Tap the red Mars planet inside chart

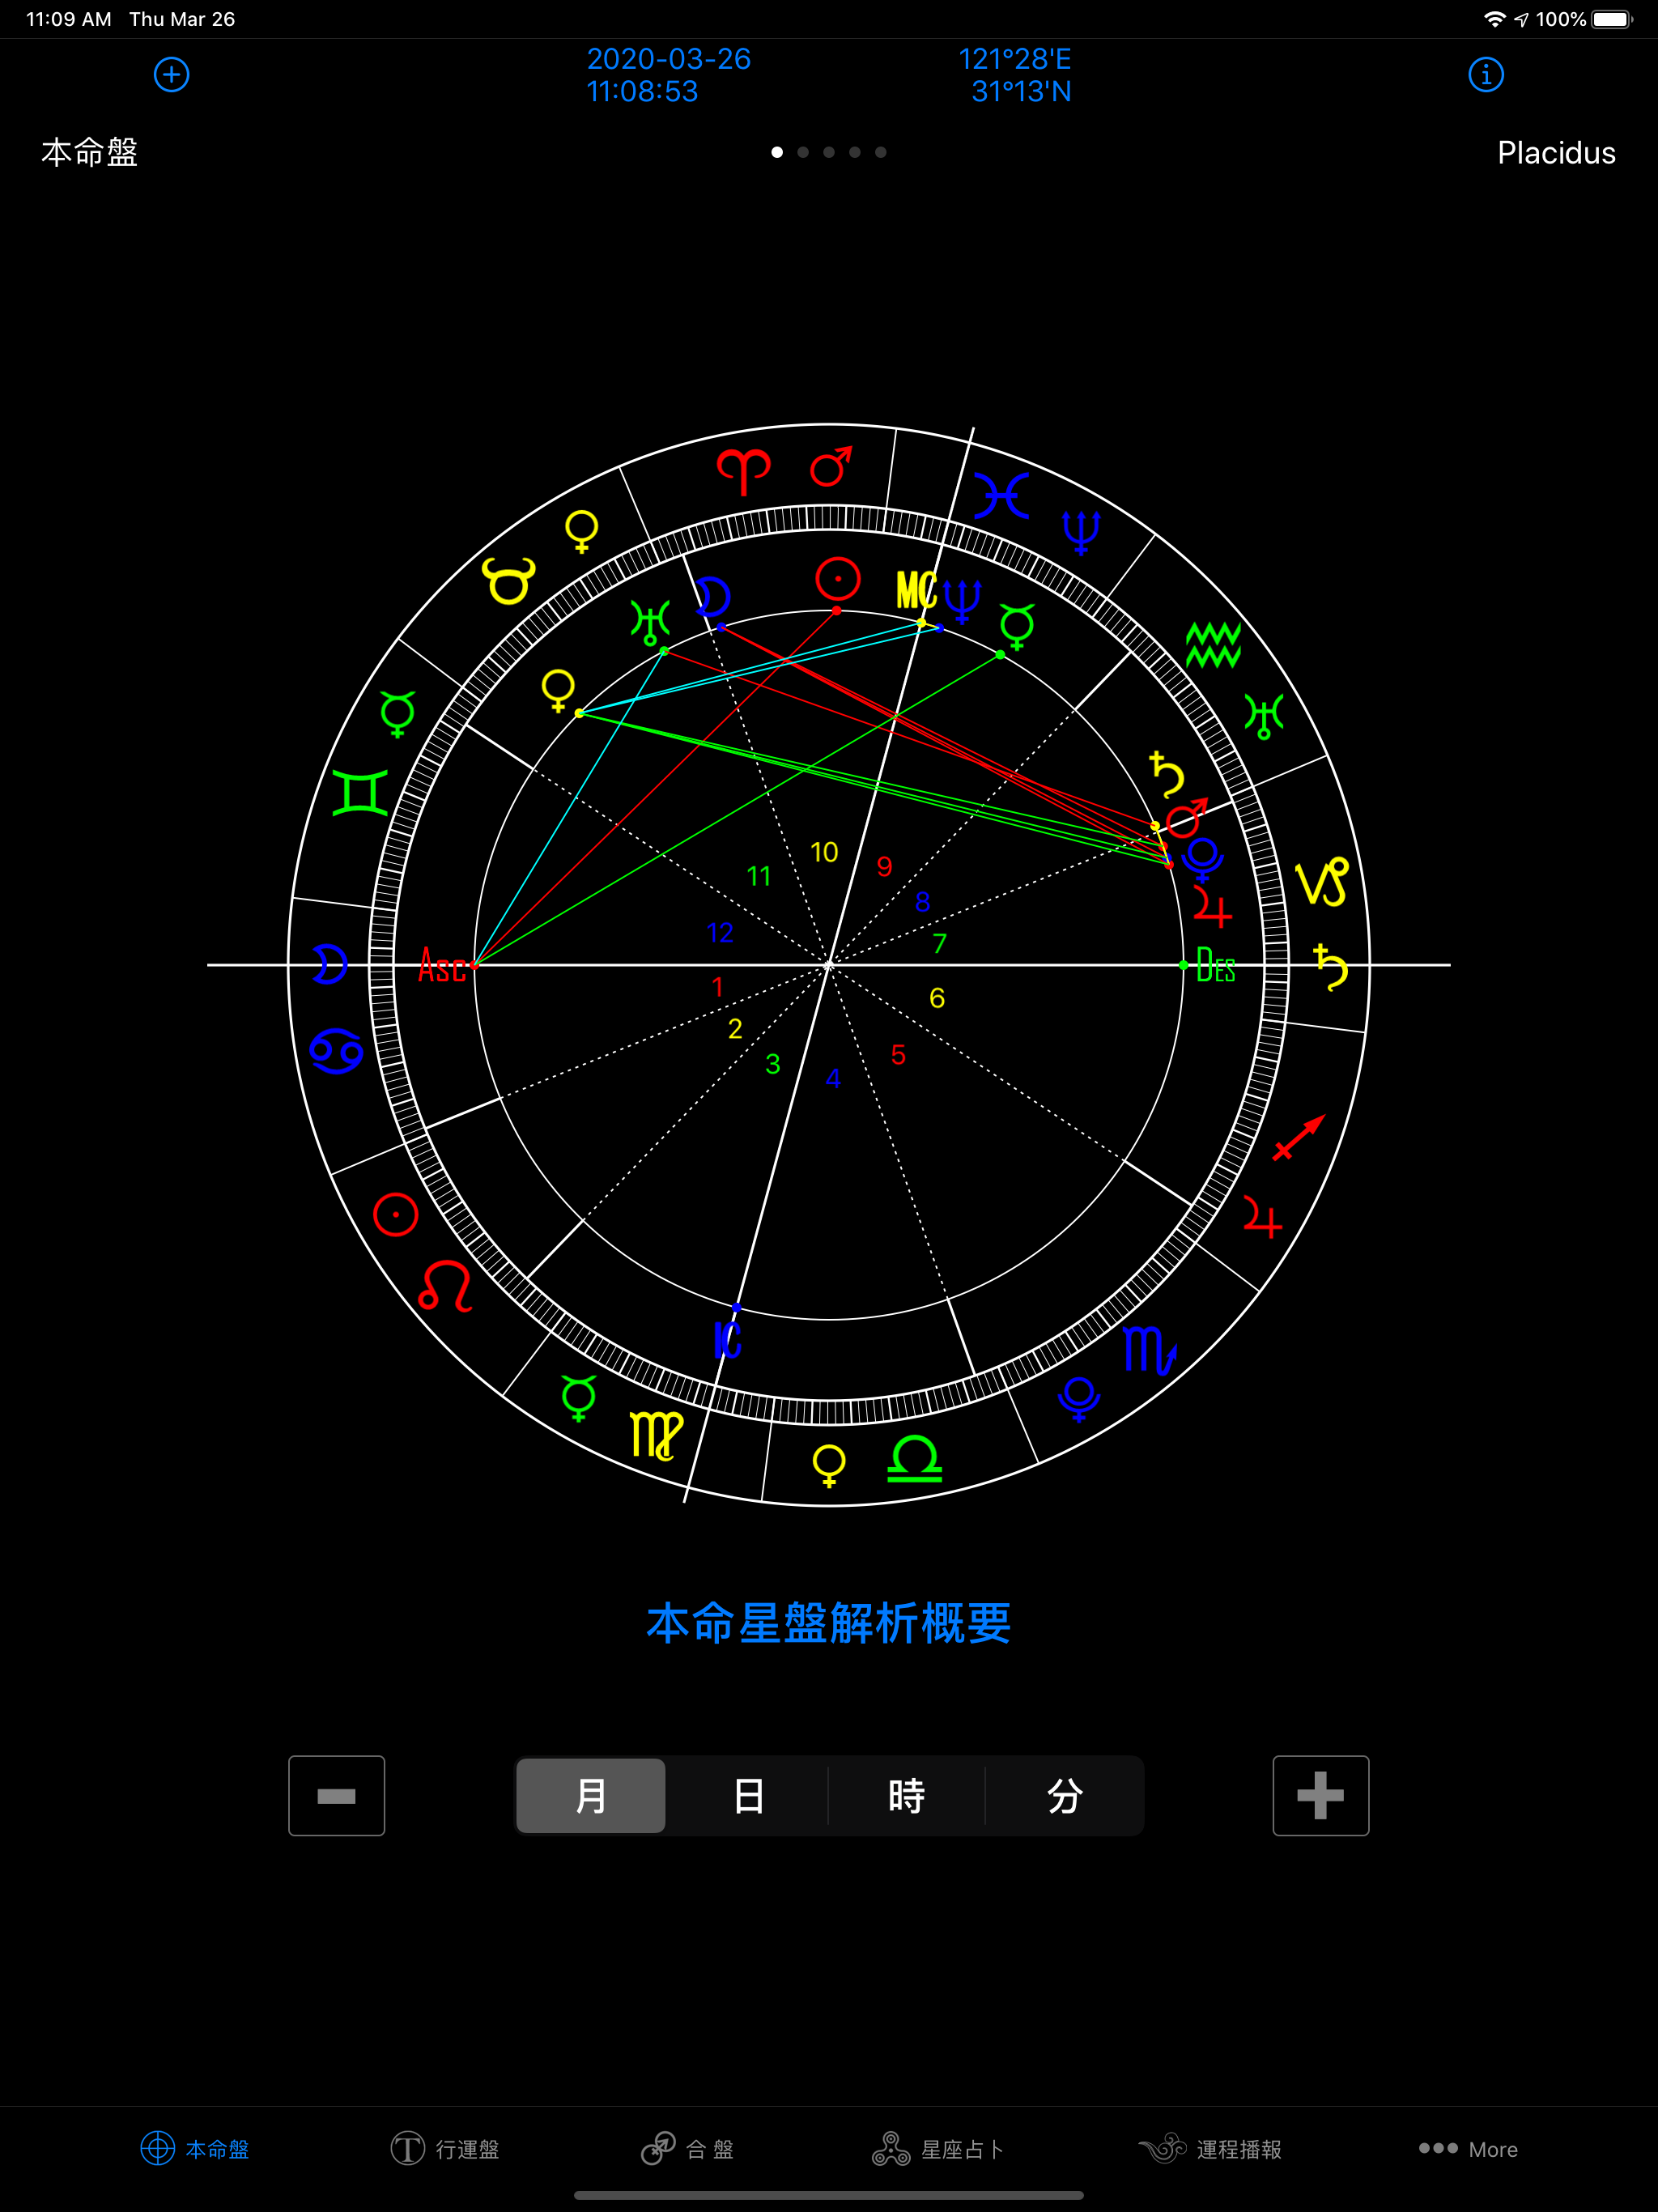tap(1188, 817)
